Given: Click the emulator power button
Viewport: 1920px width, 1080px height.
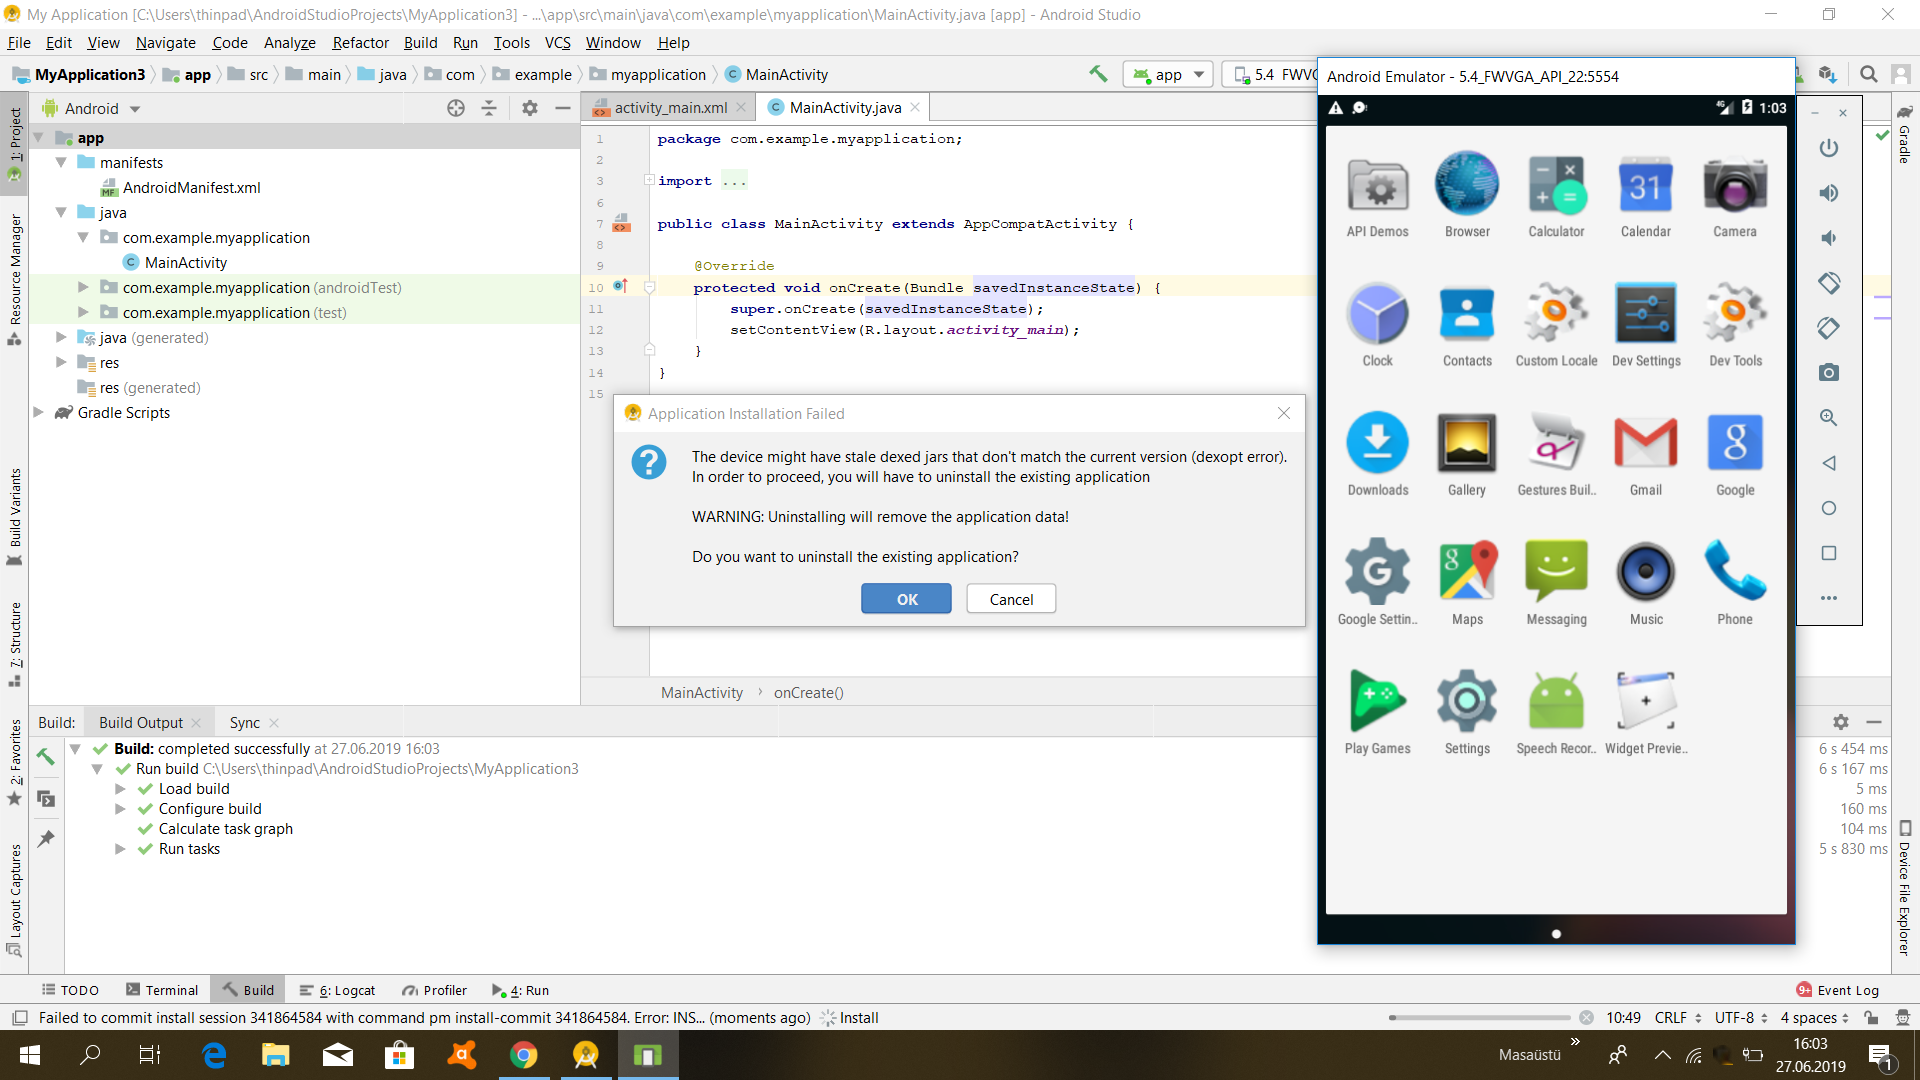Looking at the screenshot, I should coord(1829,148).
